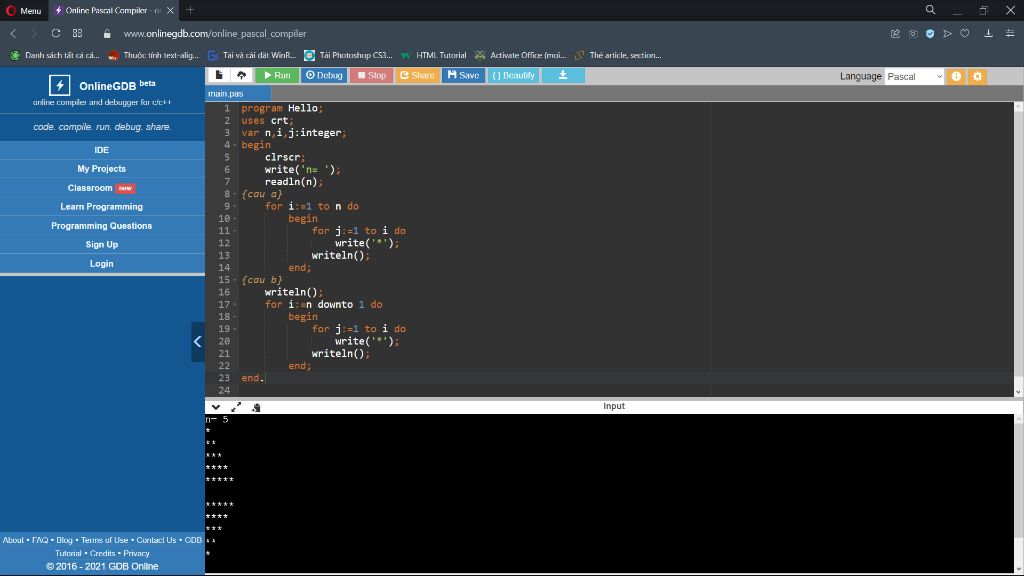Fold the begin block at line 18
1024x576 pixels.
pos(234,317)
